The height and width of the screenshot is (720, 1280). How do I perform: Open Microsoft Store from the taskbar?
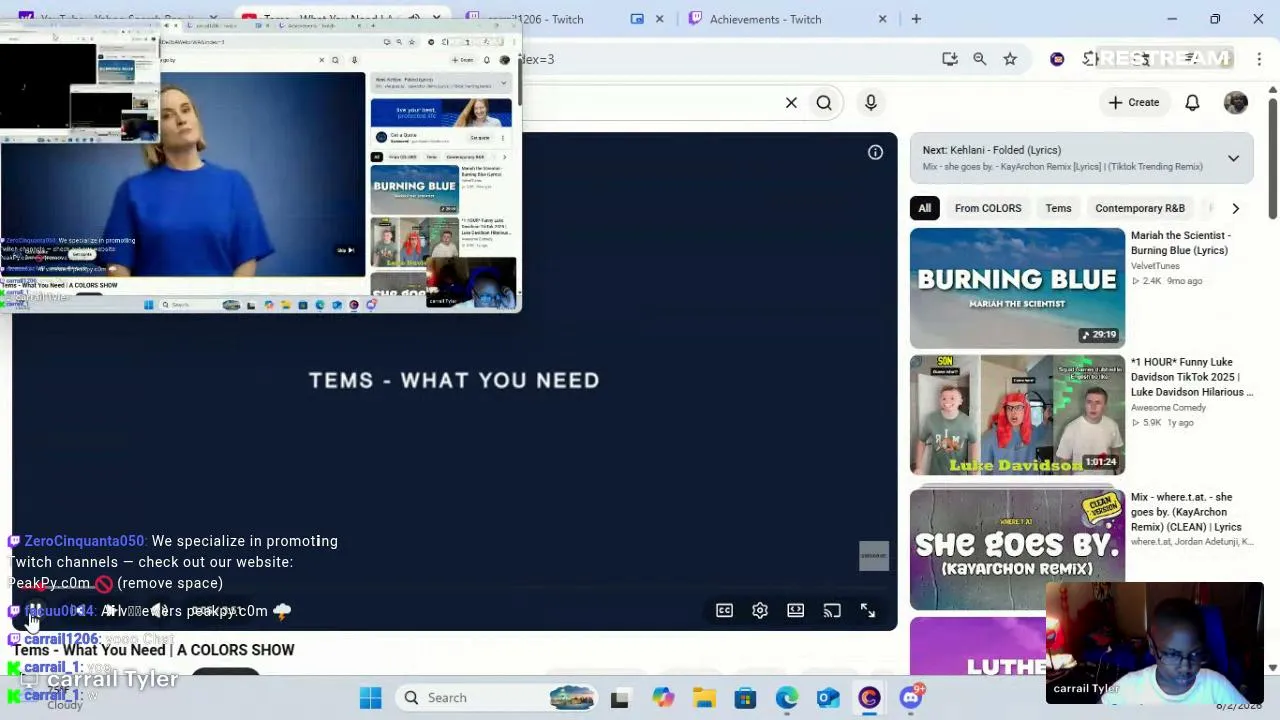[x=745, y=698]
